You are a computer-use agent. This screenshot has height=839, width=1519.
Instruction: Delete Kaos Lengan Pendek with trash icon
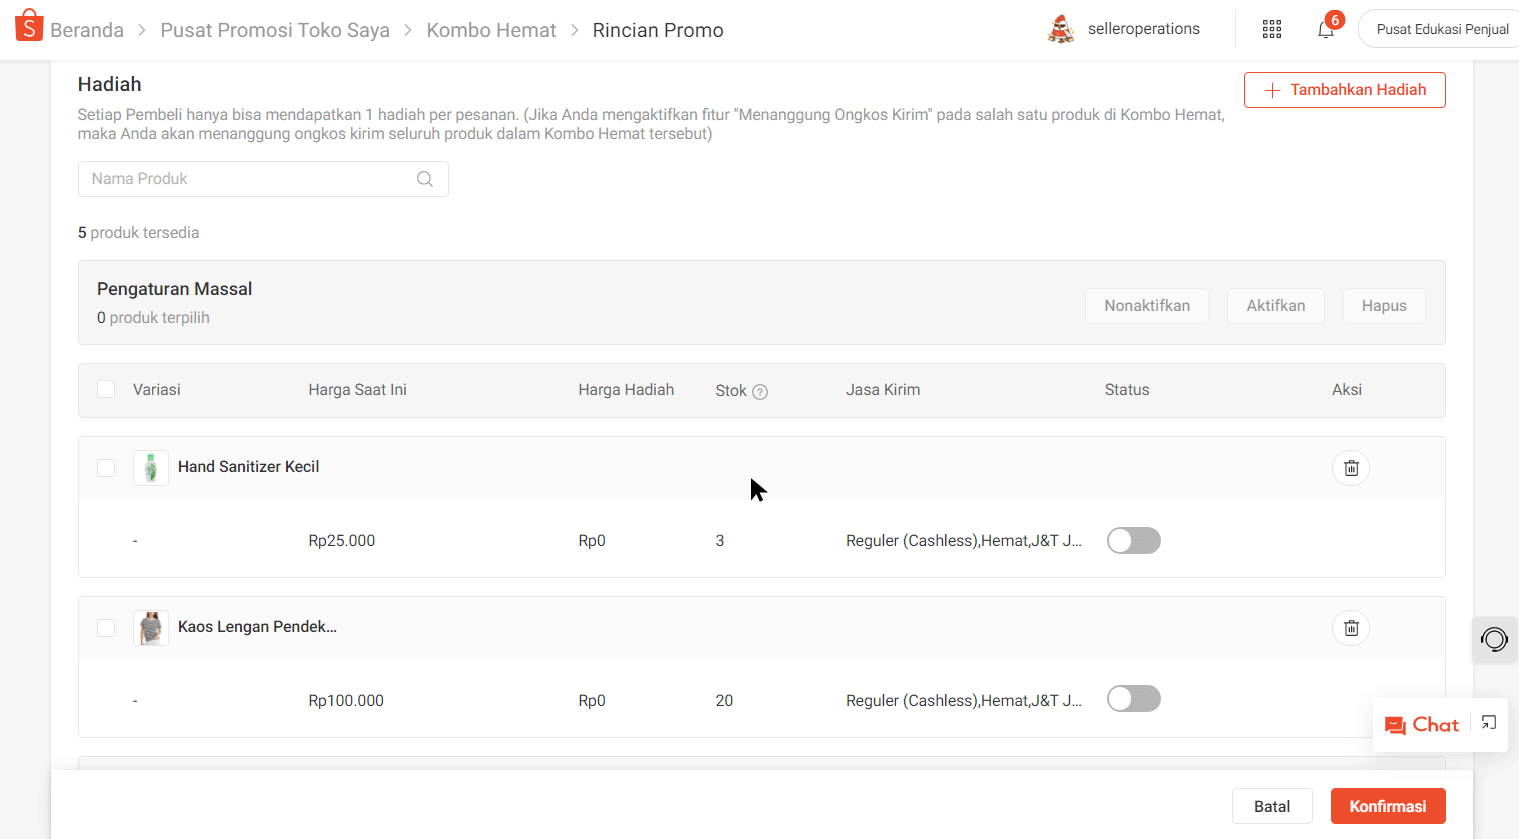[1351, 628]
